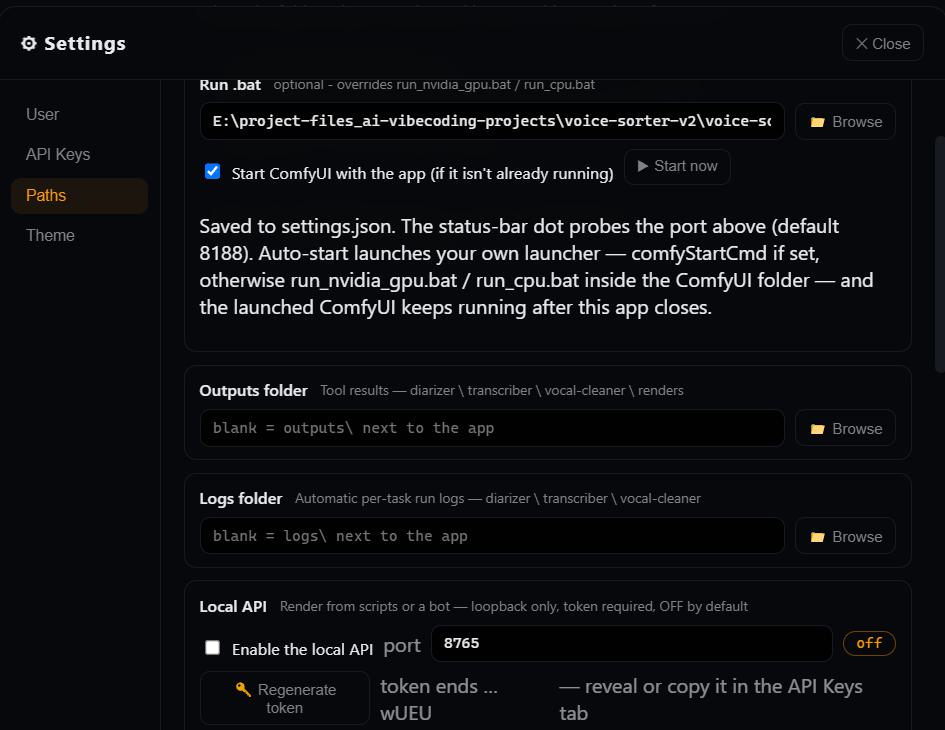945x730 pixels.
Task: Switch to the API Keys section
Action: click(x=58, y=154)
